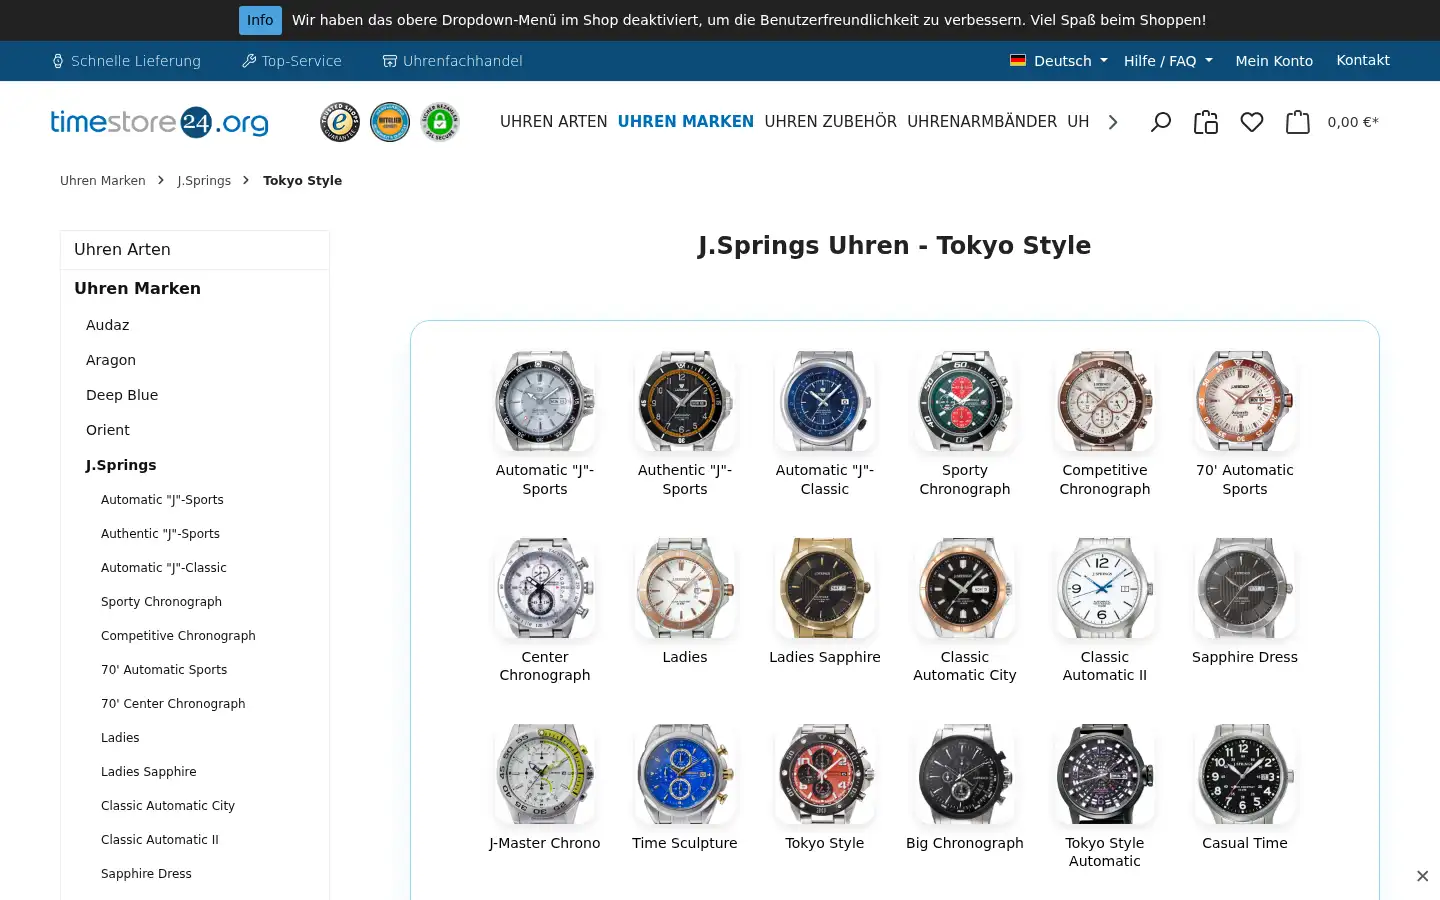Click Automatic "J"-Classic blue watch thumbnail
The image size is (1440, 900).
pos(825,401)
